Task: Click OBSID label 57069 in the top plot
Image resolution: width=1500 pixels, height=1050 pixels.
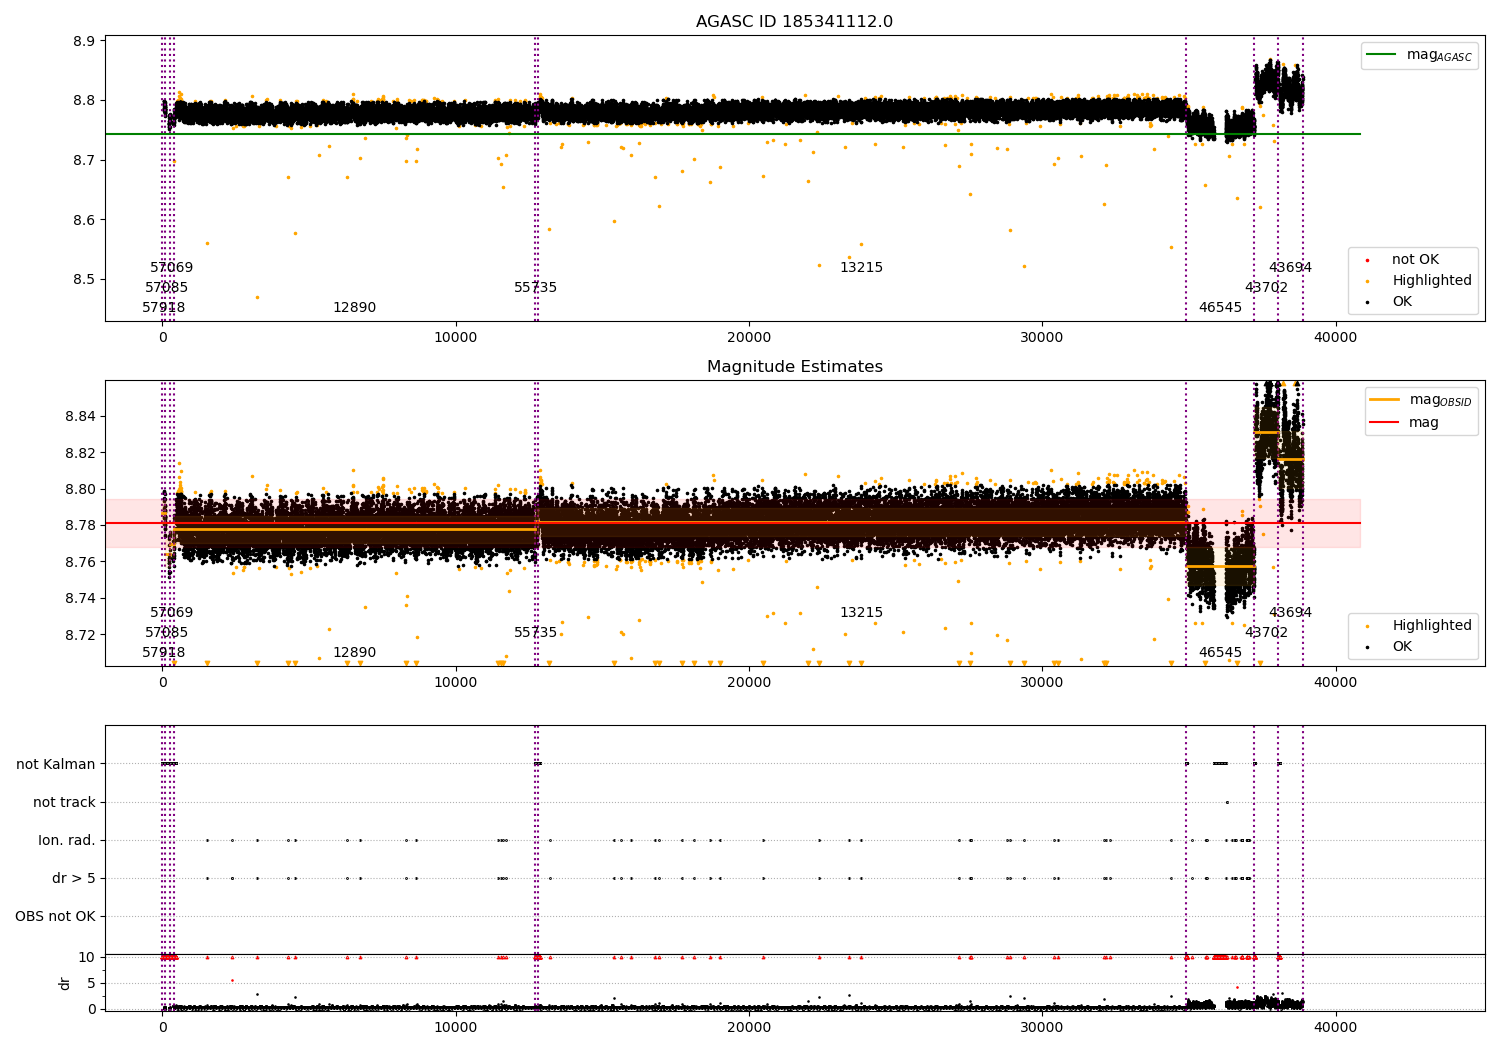Action: click(x=172, y=268)
